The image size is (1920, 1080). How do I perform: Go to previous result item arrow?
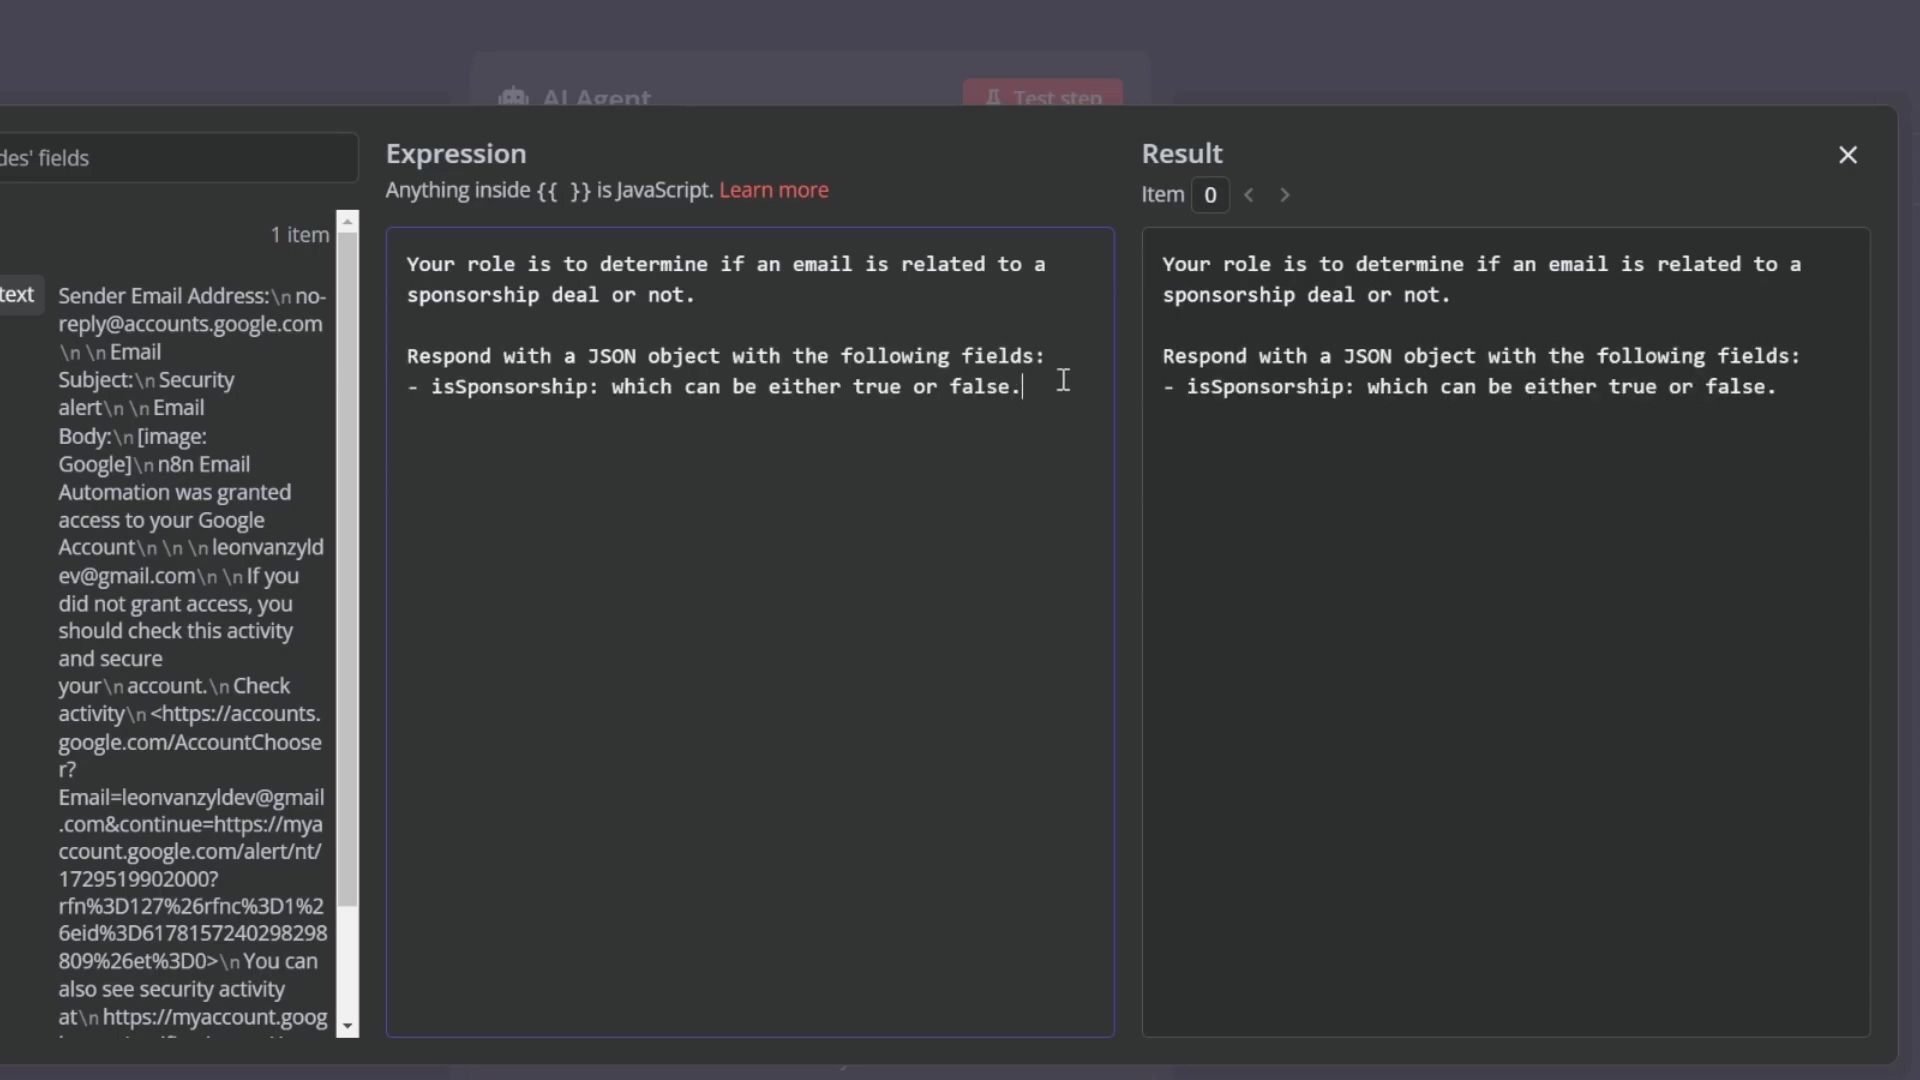click(x=1249, y=195)
